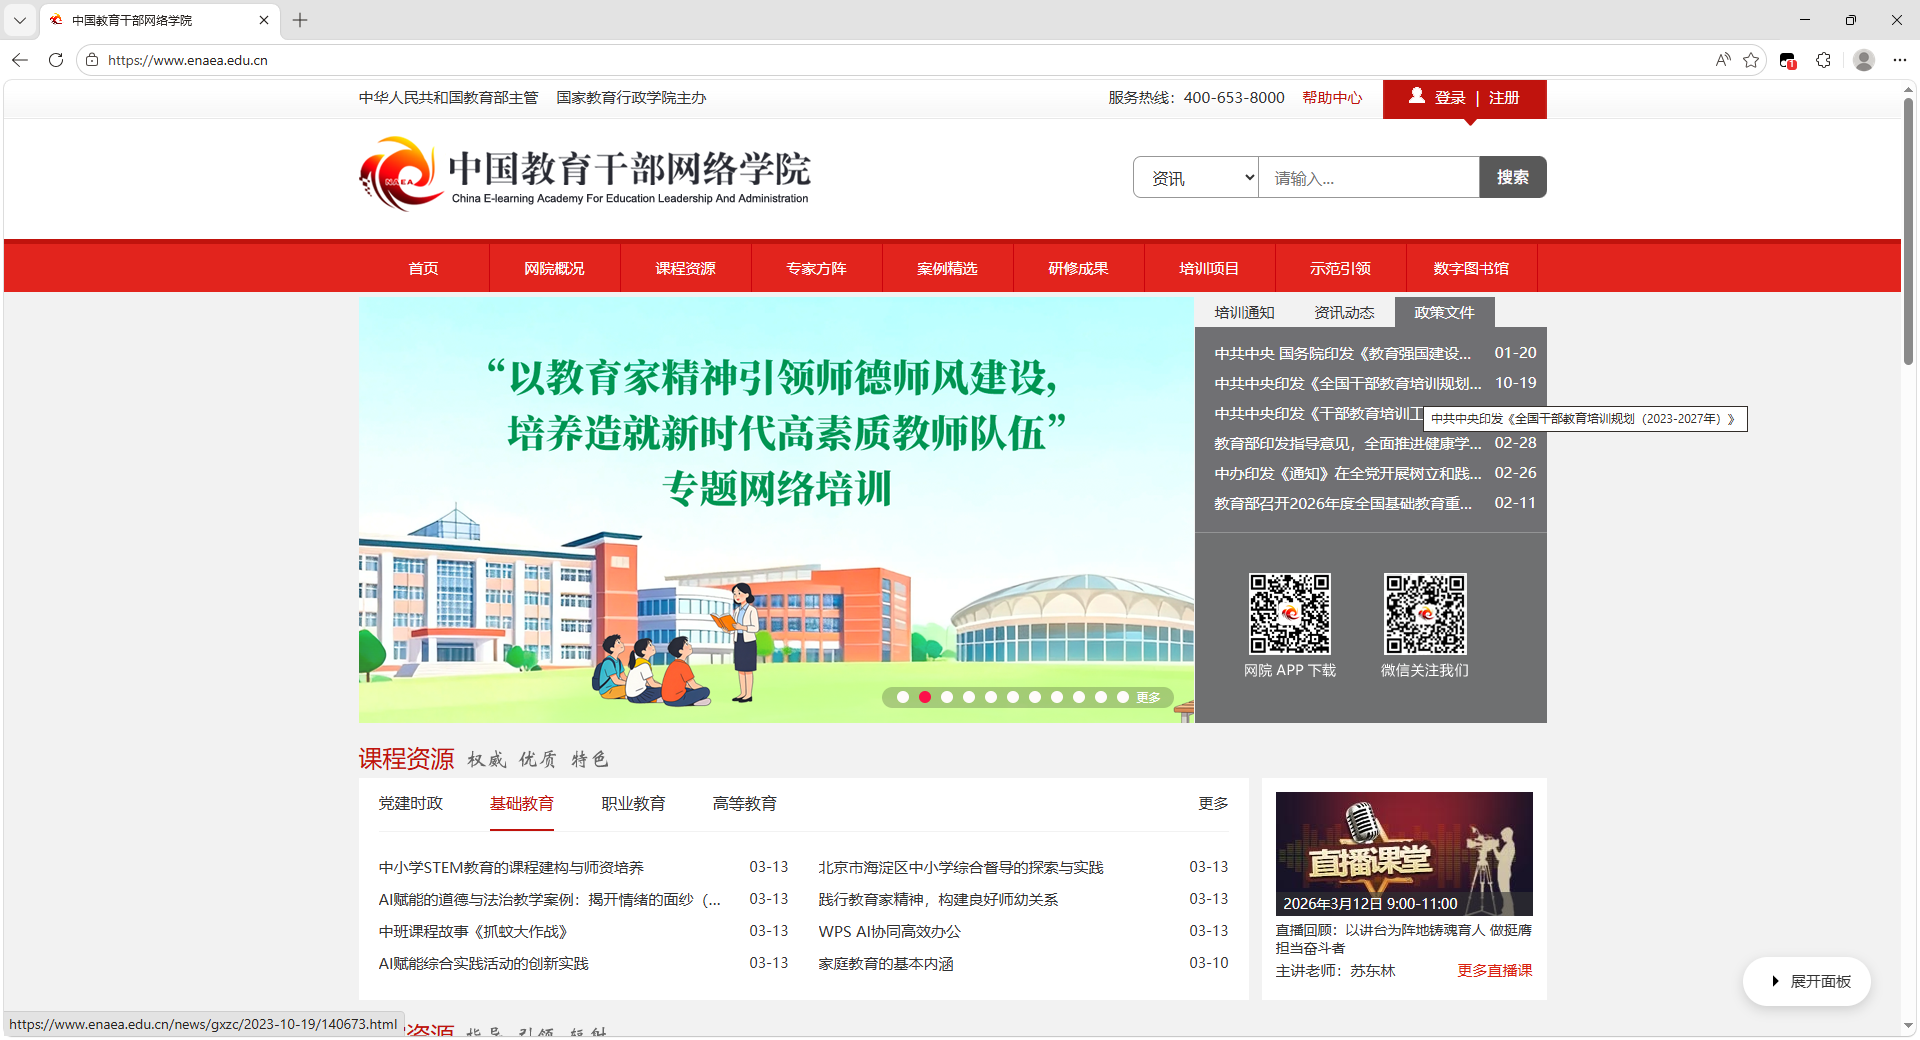Click the browser back arrow

[20, 60]
